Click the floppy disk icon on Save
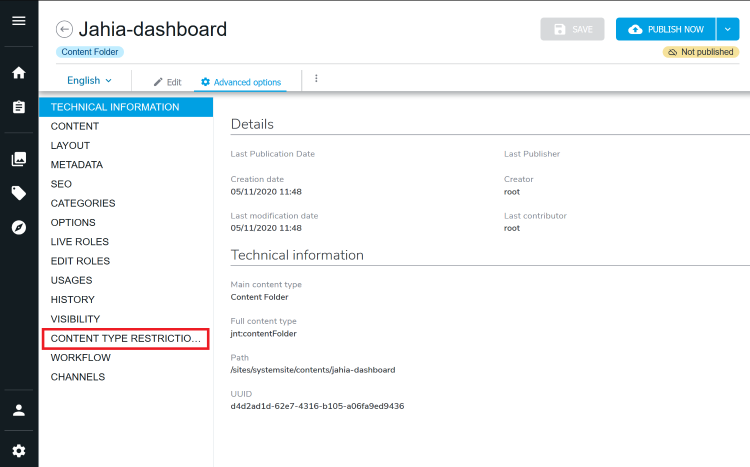This screenshot has height=467, width=750. (559, 29)
